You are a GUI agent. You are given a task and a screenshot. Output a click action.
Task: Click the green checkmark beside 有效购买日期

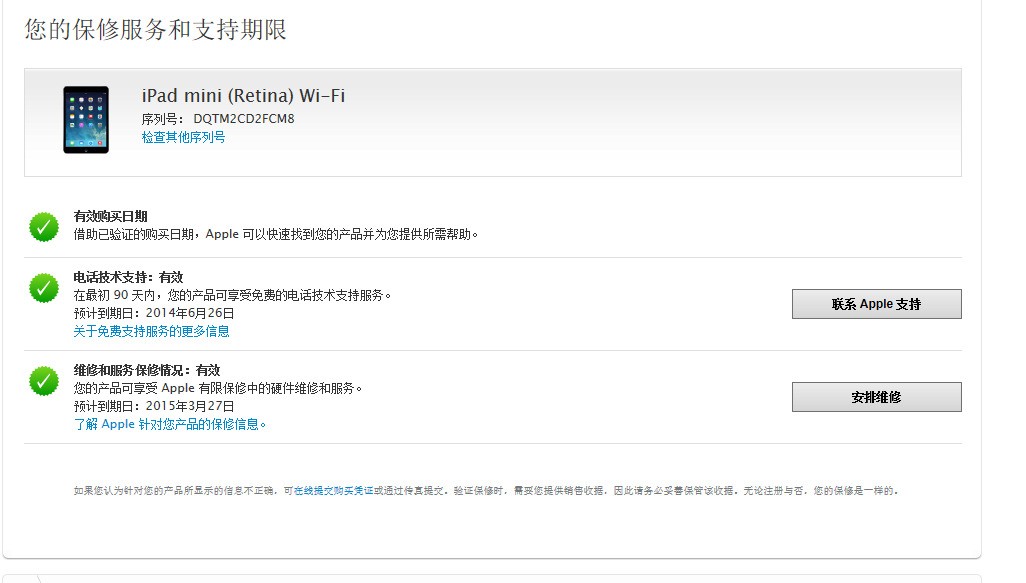44,227
